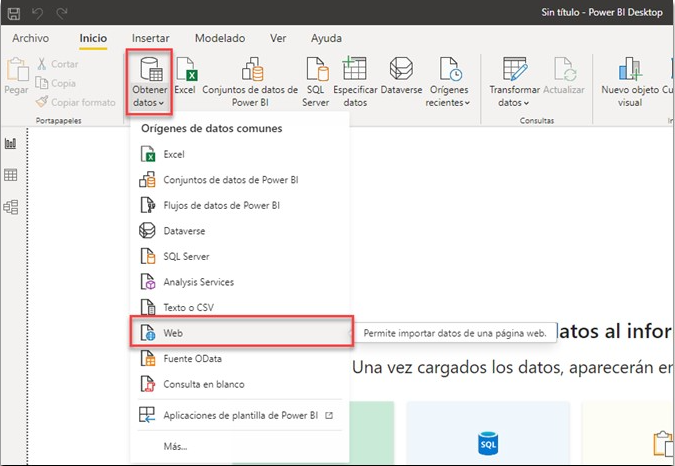Click Copia in the clipboard group
675x466 pixels.
(56, 83)
